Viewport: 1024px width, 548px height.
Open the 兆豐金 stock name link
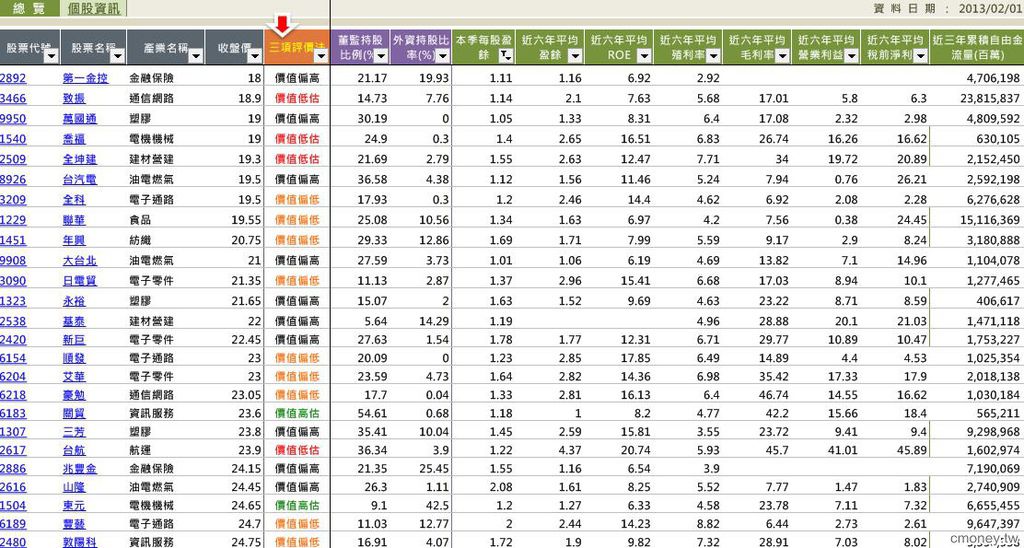tap(80, 469)
